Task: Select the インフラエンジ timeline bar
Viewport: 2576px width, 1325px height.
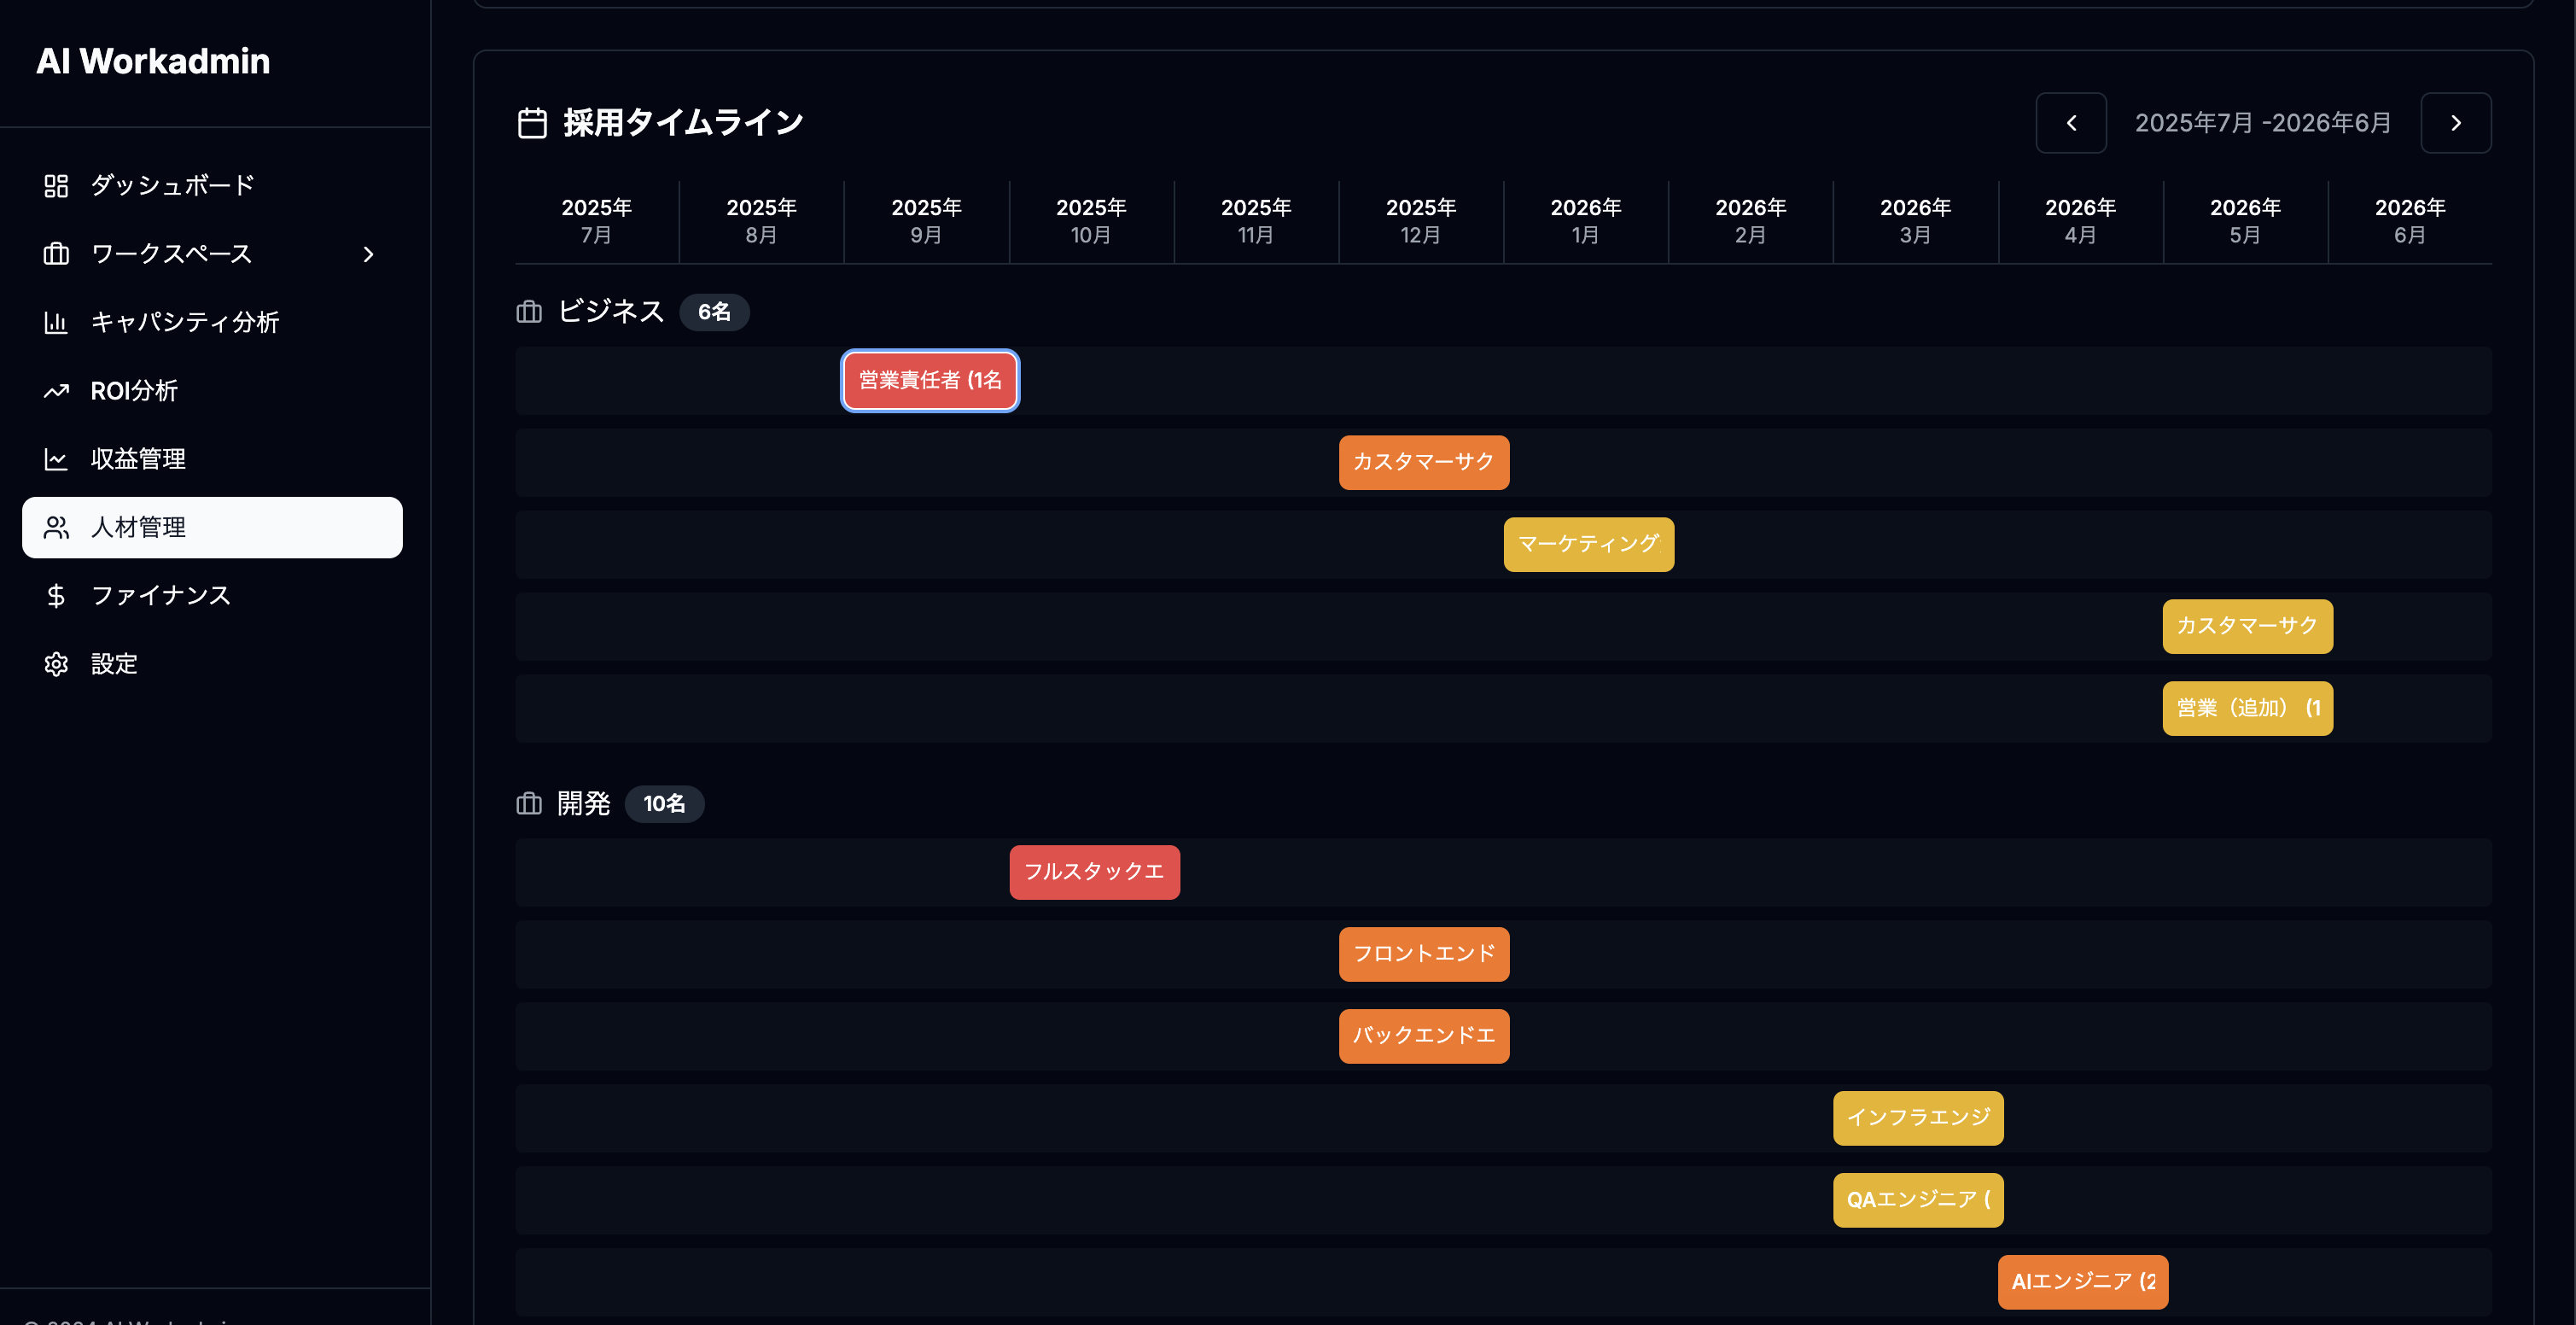Action: [1918, 1118]
